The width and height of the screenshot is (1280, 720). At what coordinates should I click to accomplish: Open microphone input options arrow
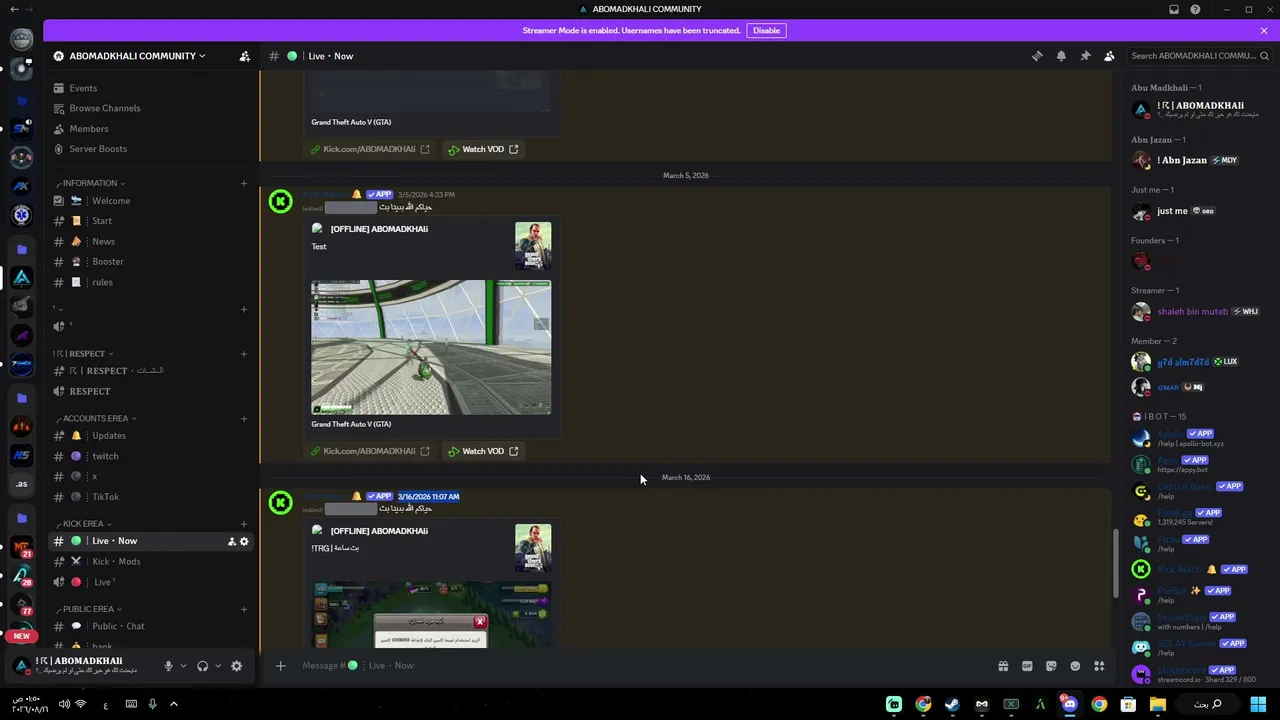click(183, 666)
